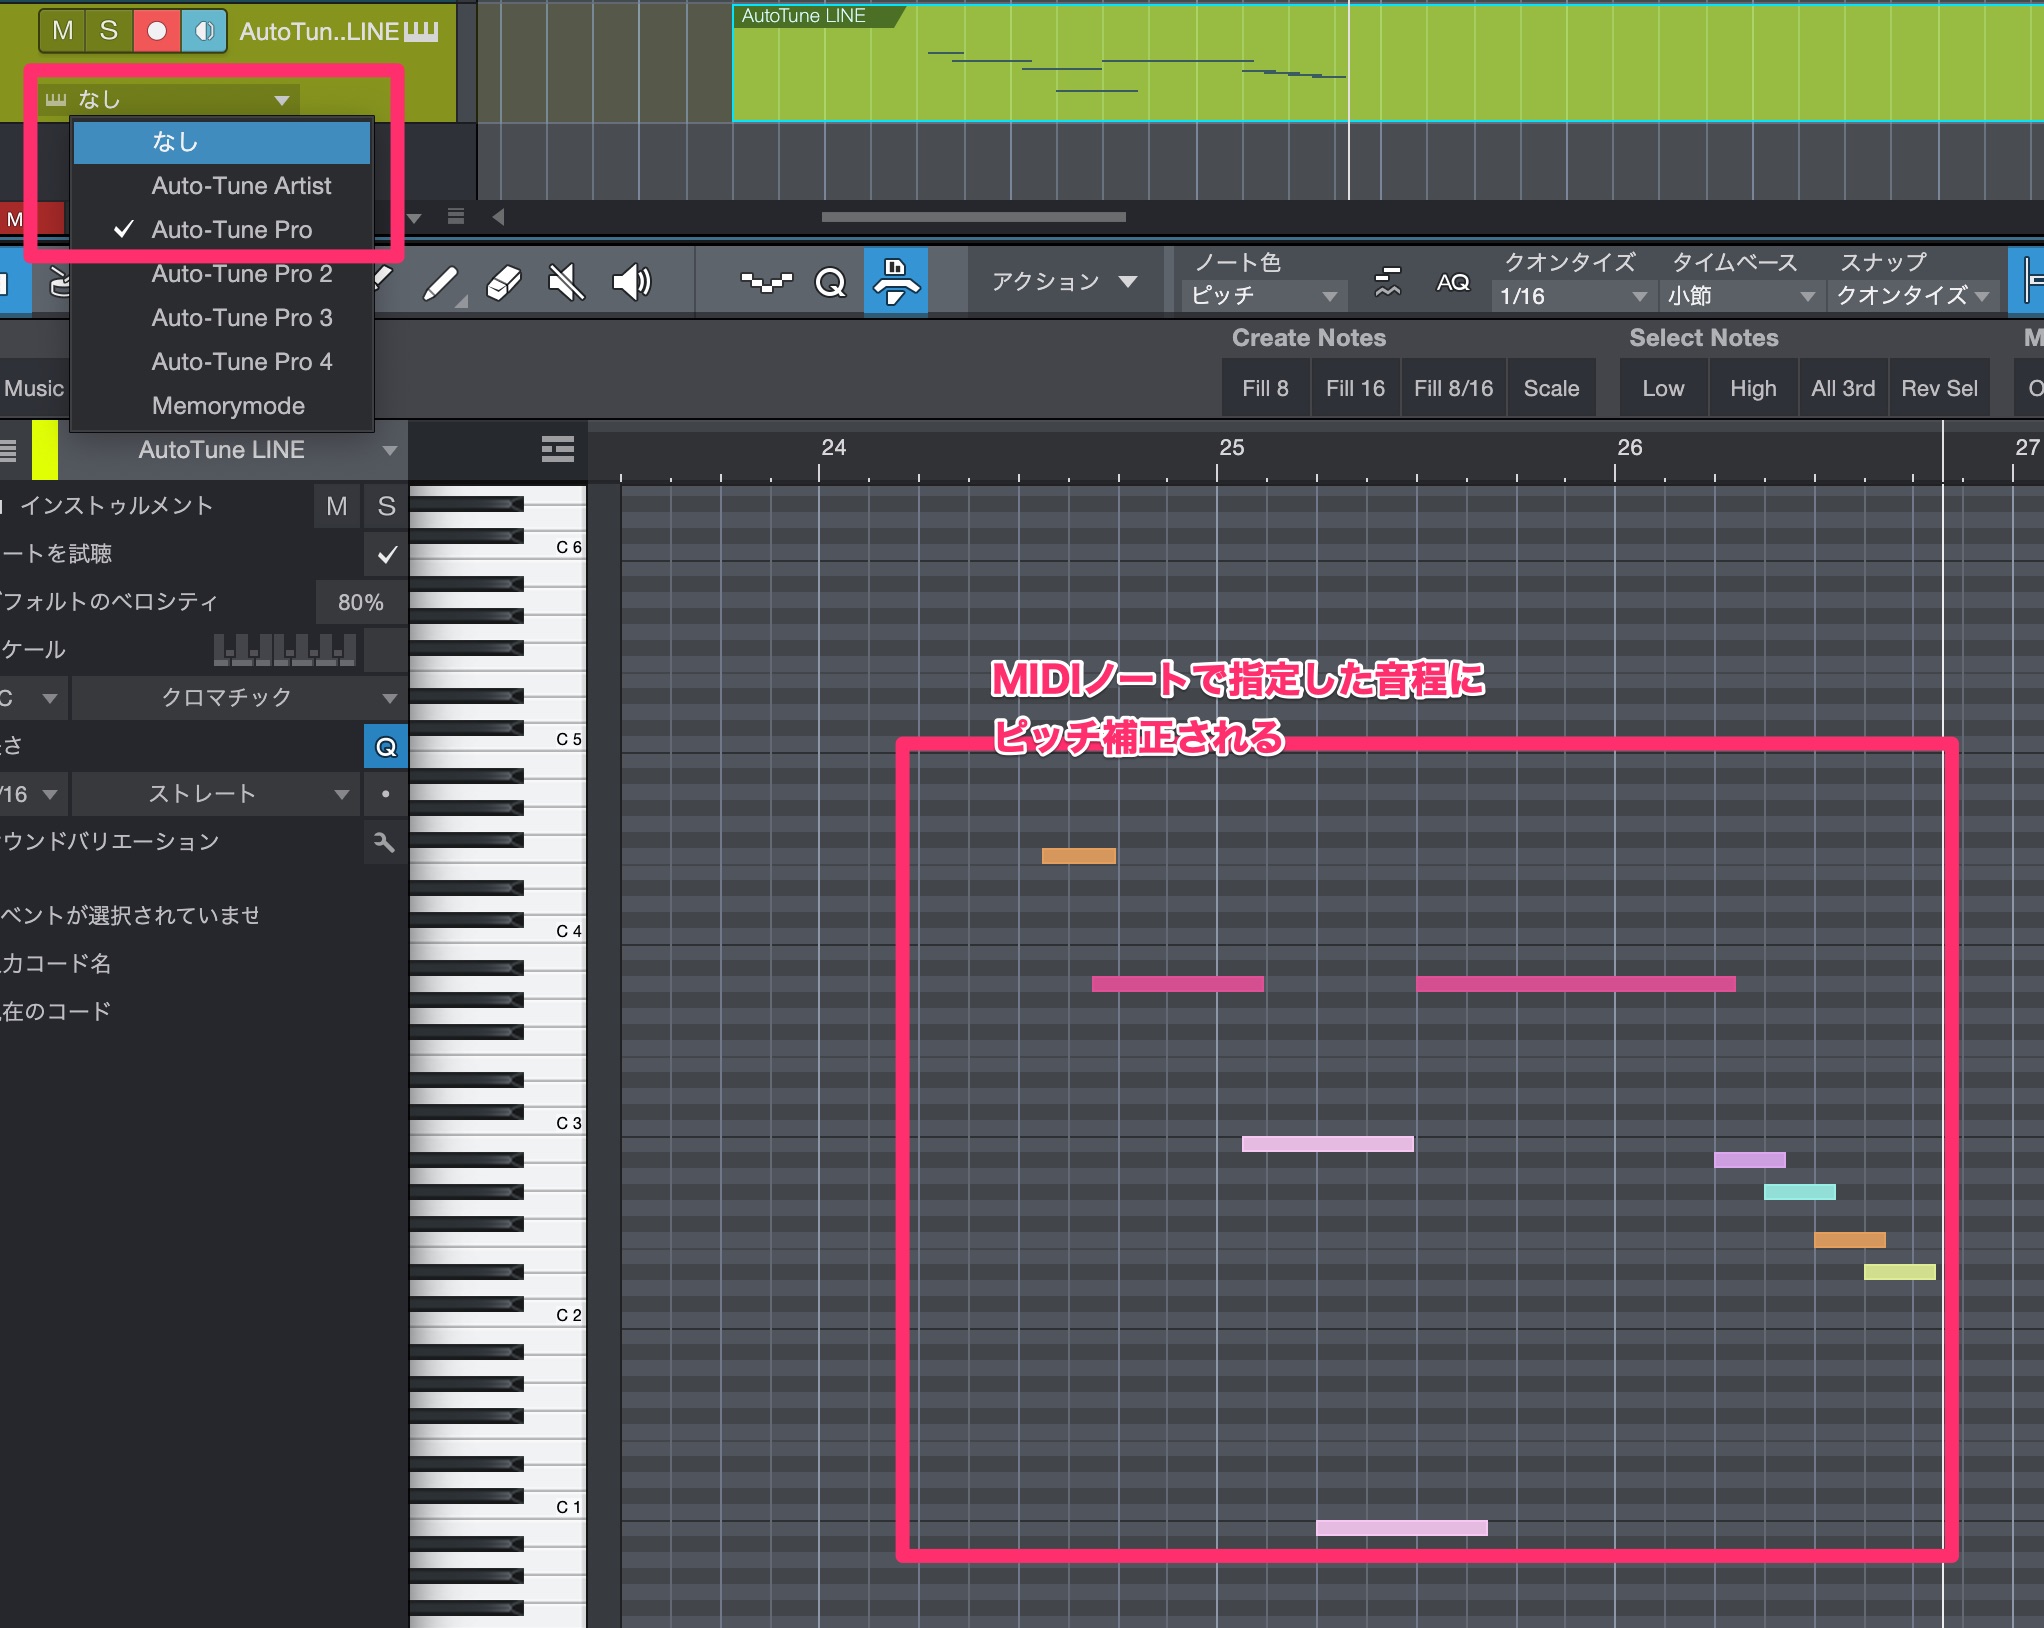Open the note color pitch dropdown
The image size is (2044, 1628).
[1262, 296]
